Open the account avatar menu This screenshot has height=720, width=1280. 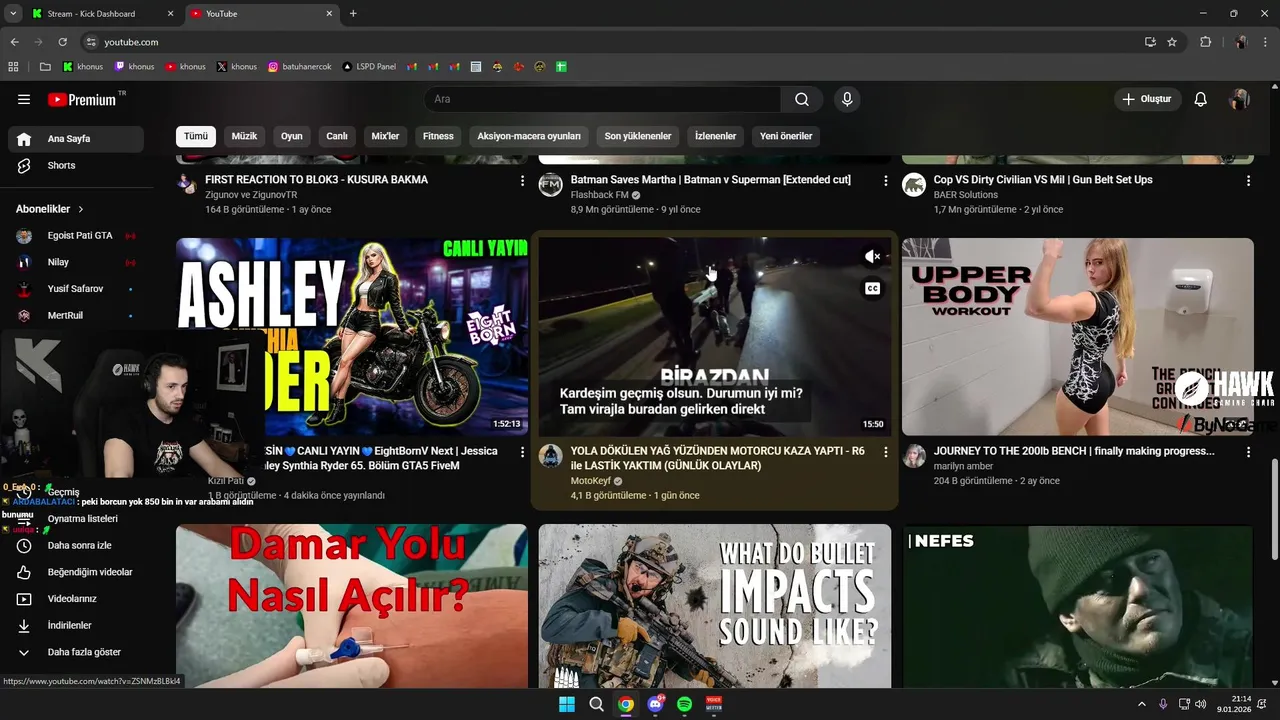point(1240,99)
